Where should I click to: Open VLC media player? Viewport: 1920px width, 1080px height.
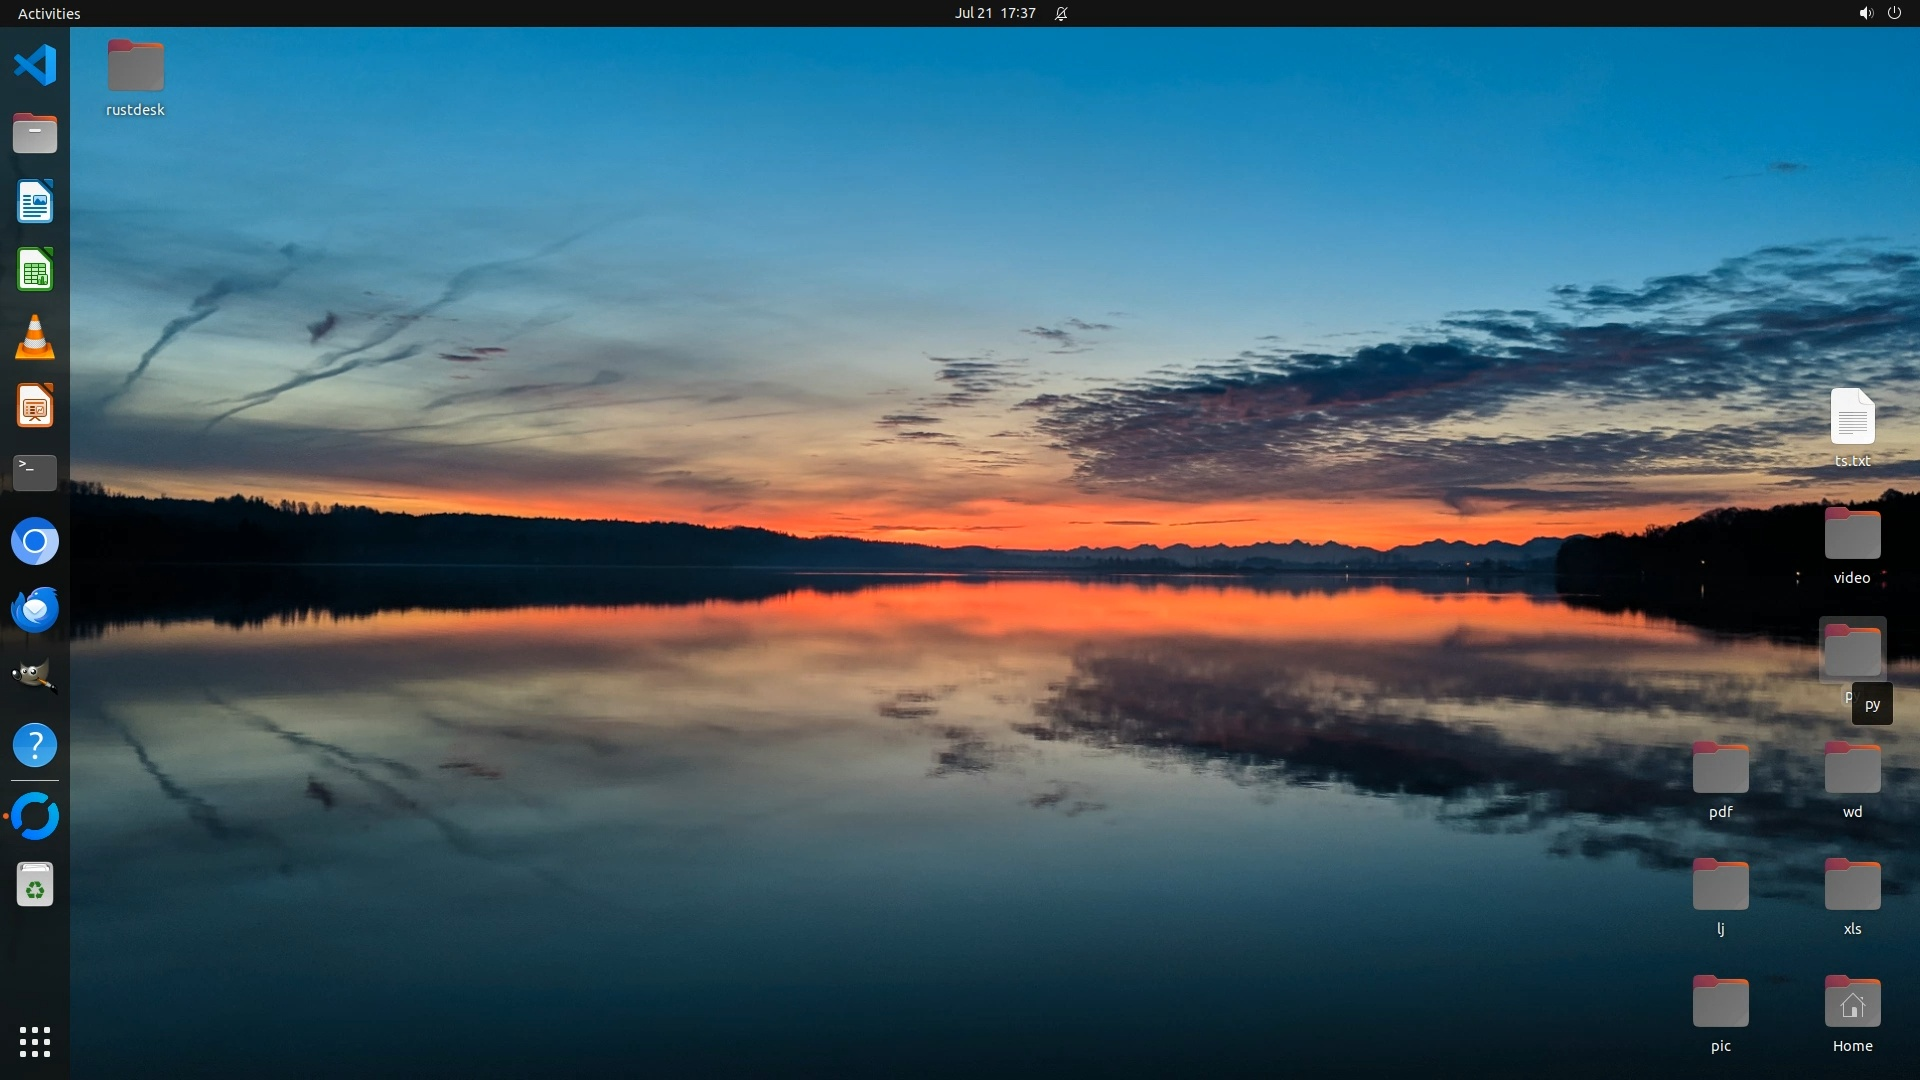(35, 338)
